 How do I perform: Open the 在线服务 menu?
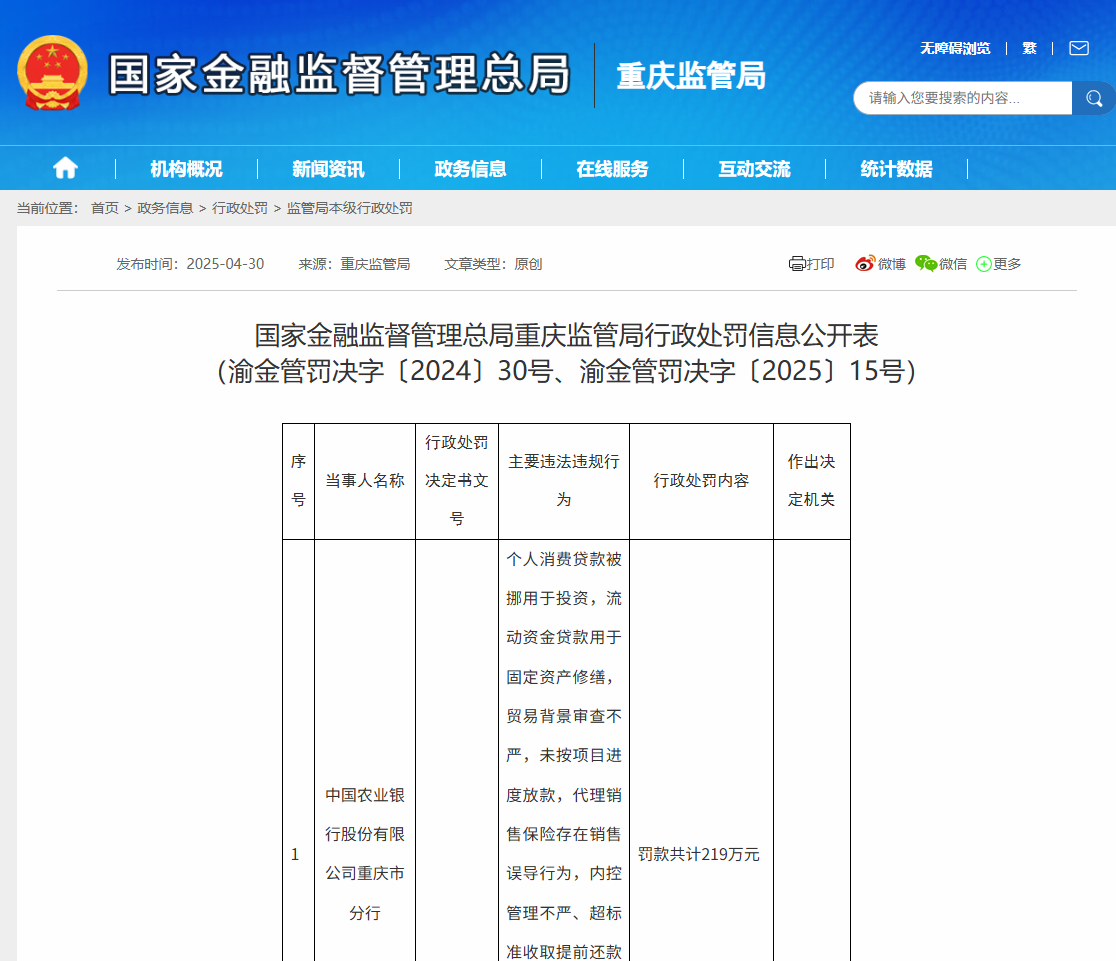tap(611, 168)
